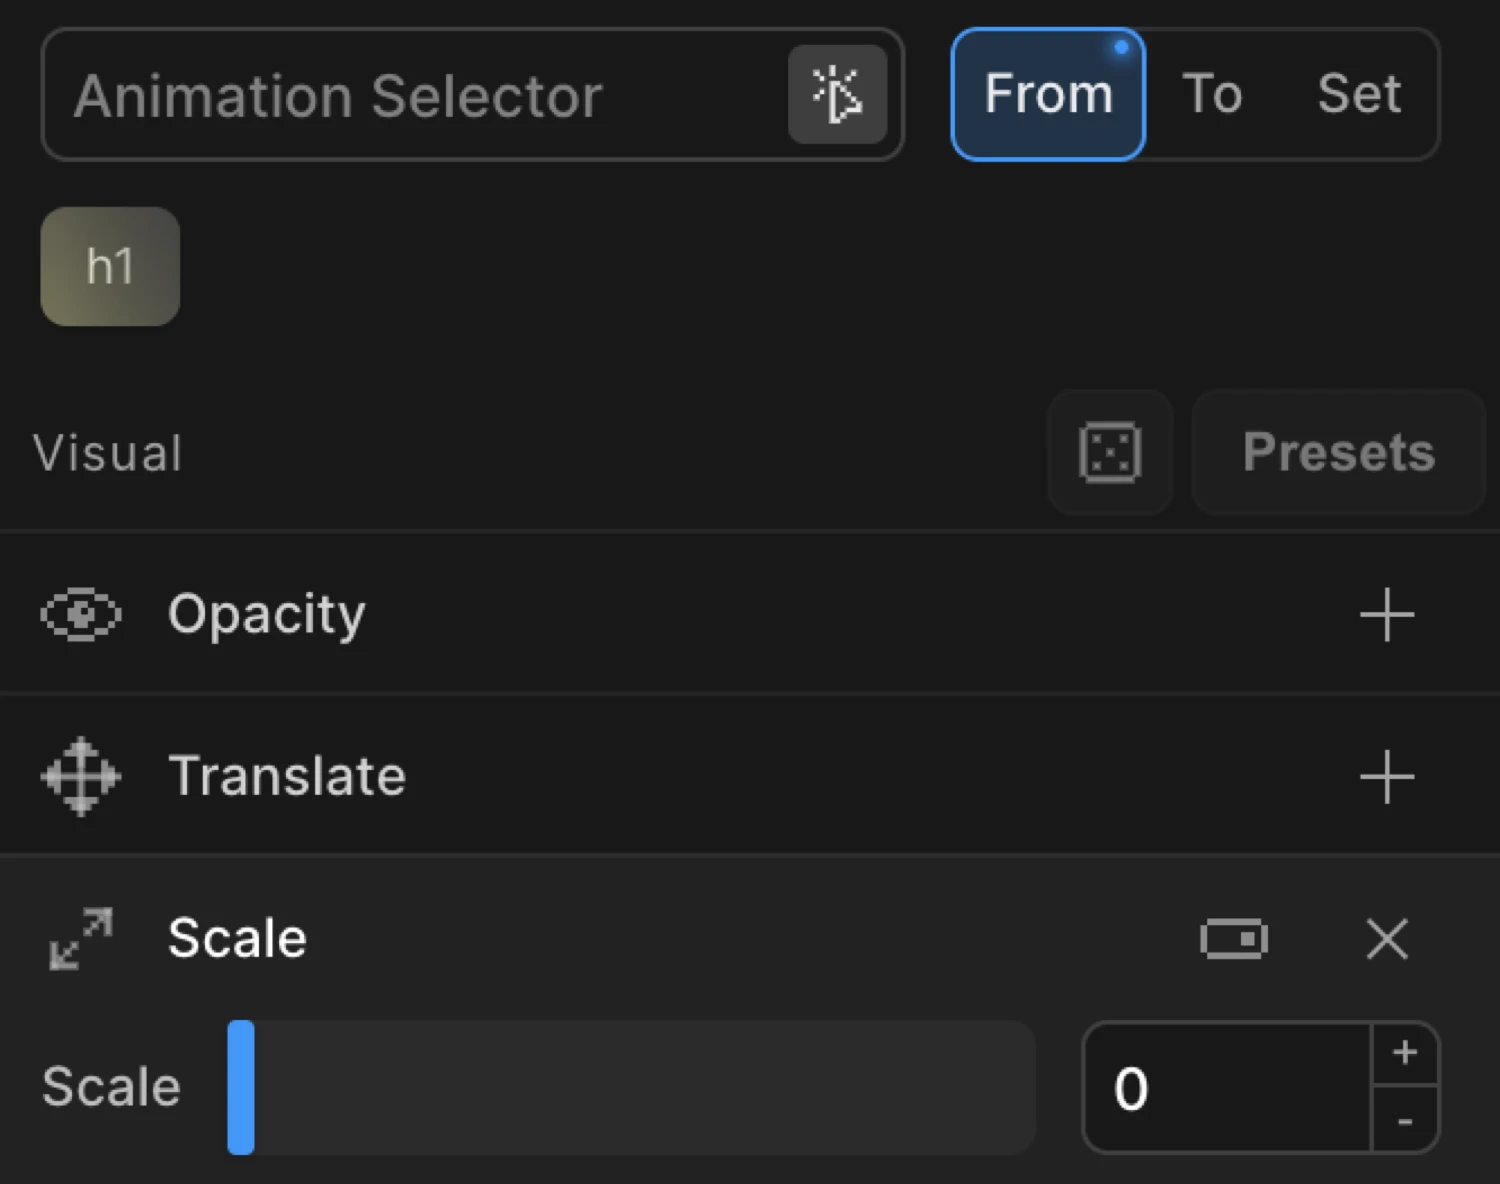Click the Opacity row label
Image resolution: width=1500 pixels, height=1184 pixels.
pyautogui.click(x=266, y=614)
